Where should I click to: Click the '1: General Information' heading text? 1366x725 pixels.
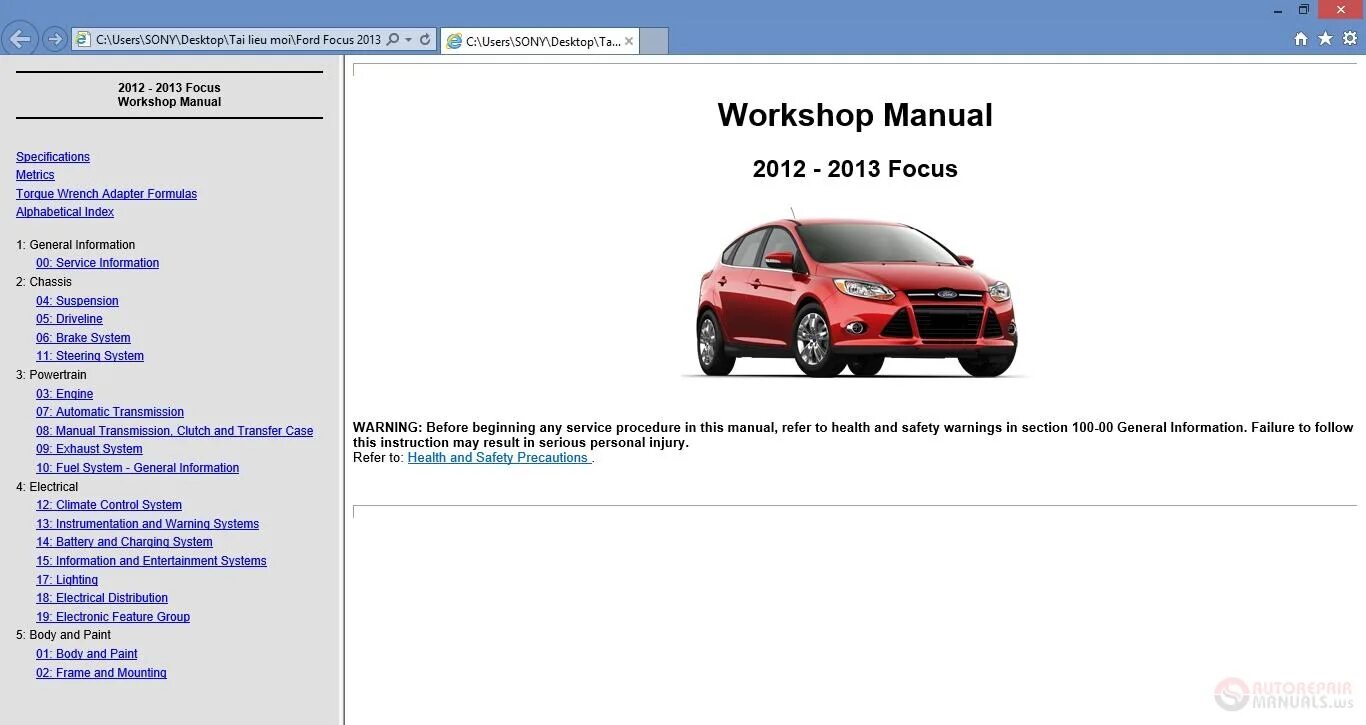75,245
